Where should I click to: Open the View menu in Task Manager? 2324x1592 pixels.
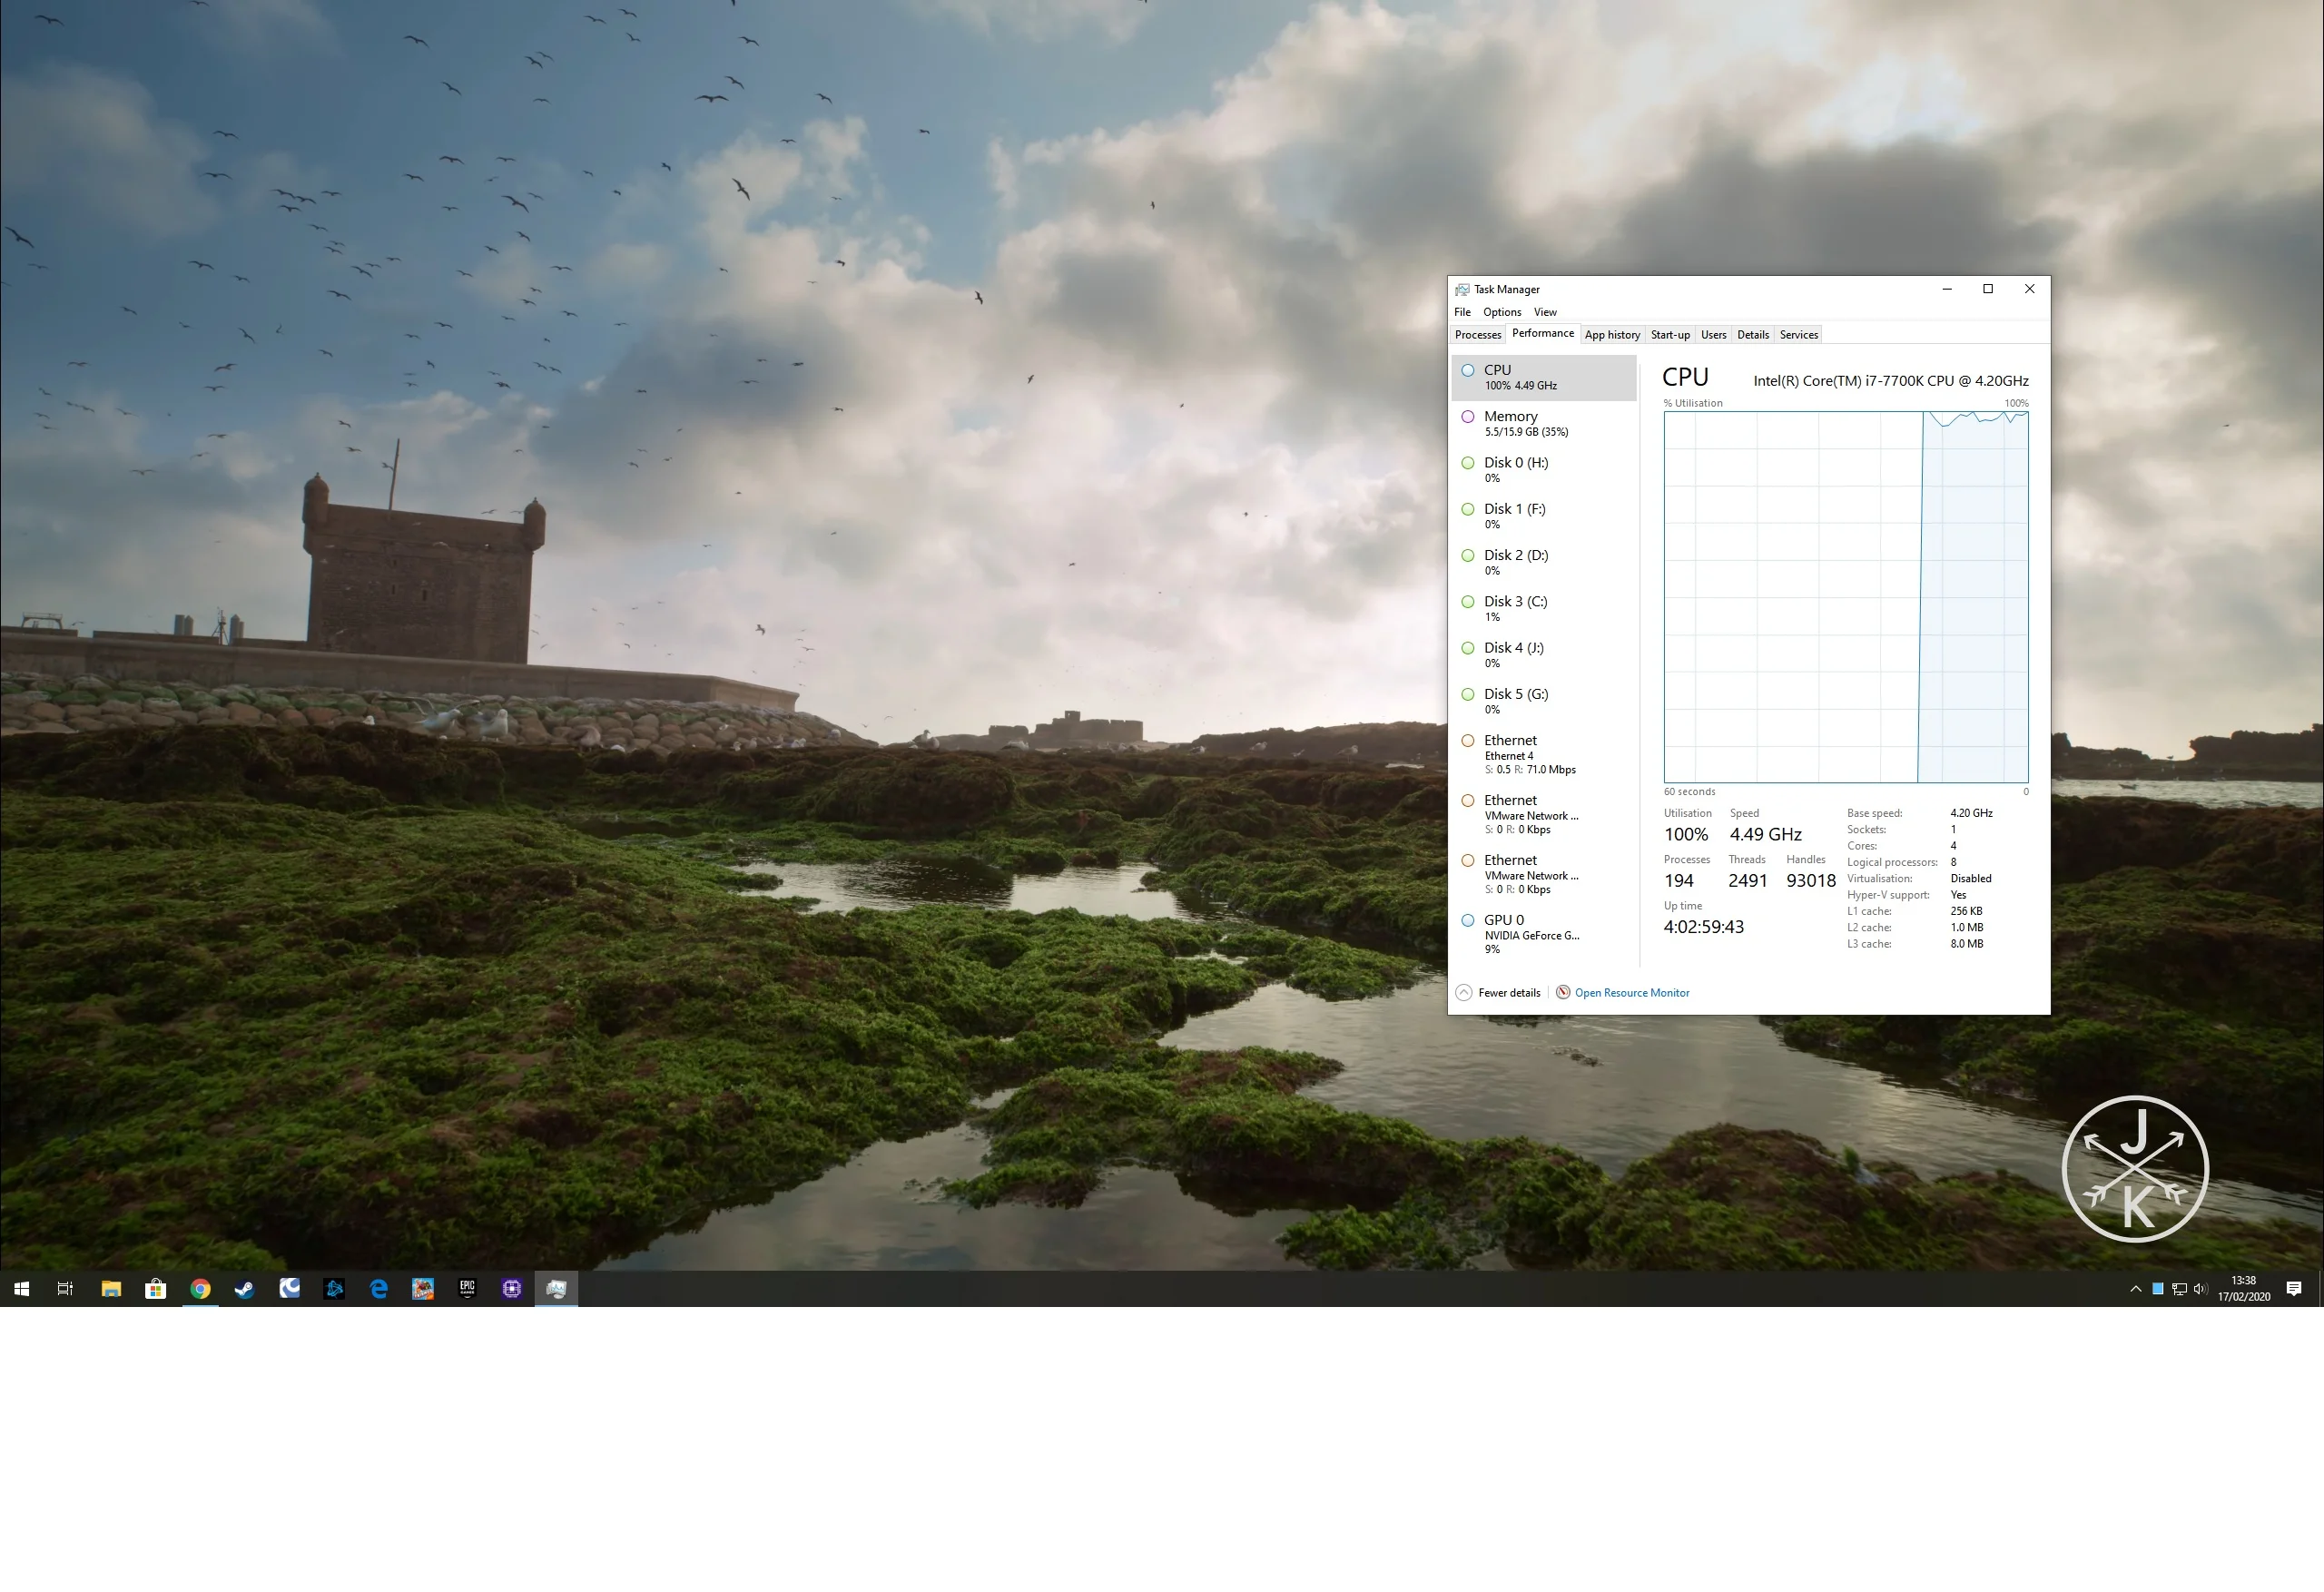1545,312
